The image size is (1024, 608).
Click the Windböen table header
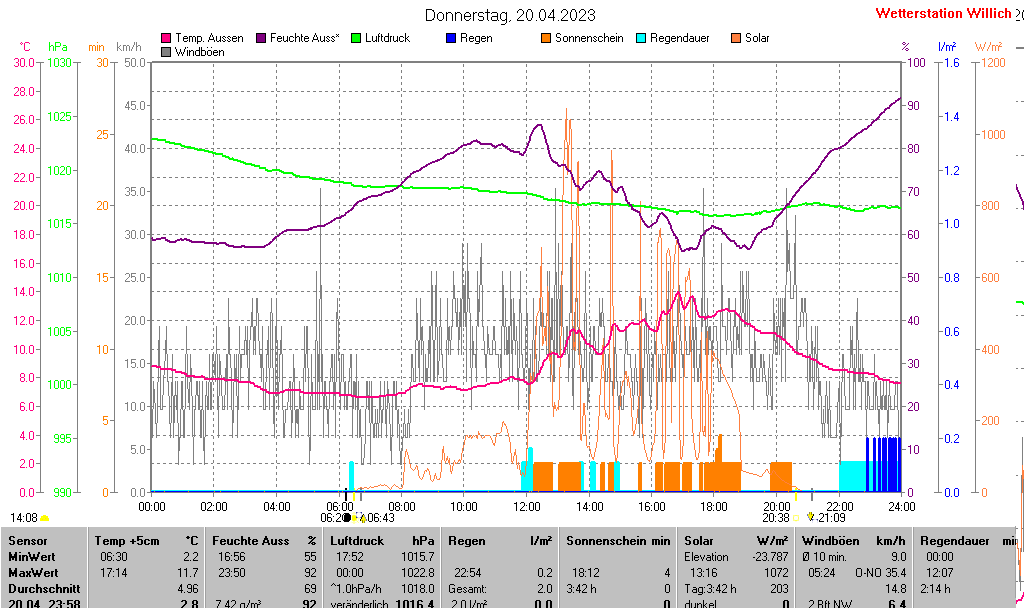pos(830,541)
